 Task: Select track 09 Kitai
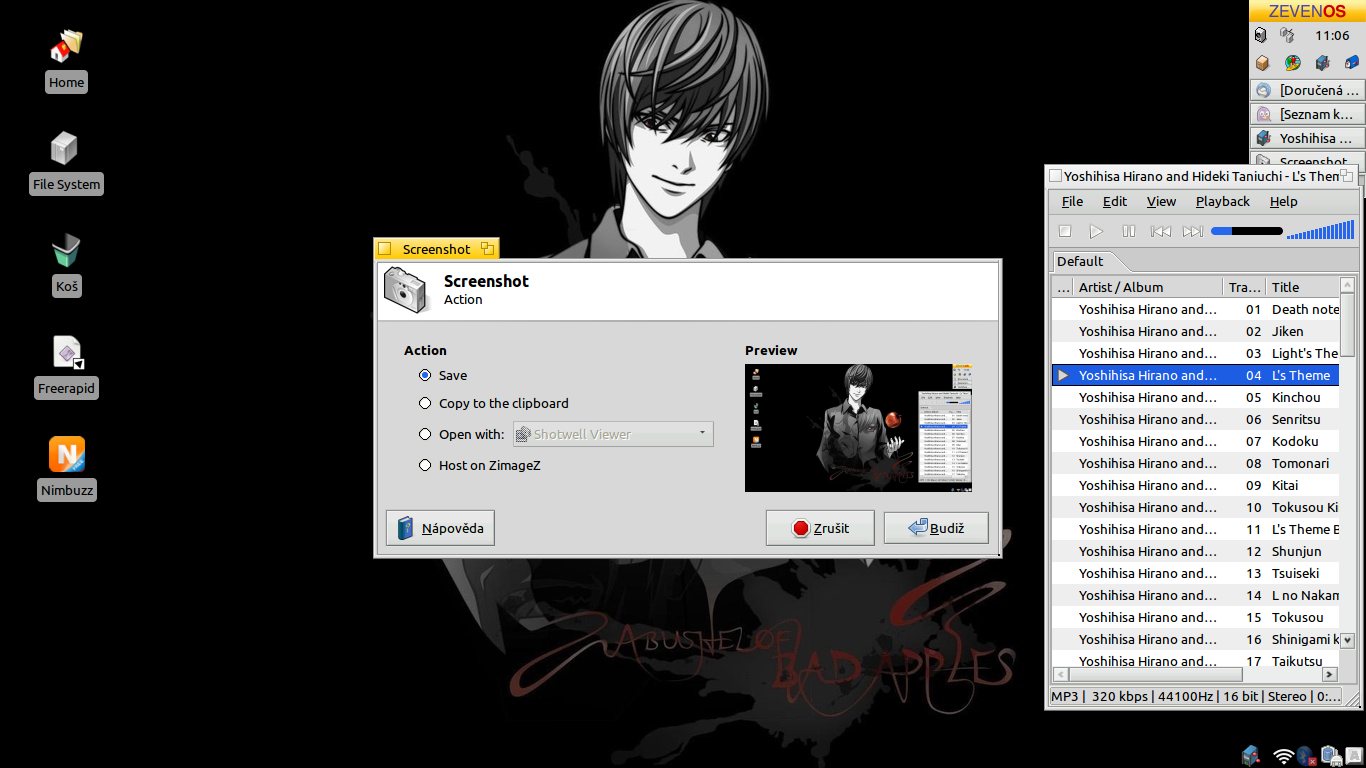click(1195, 485)
